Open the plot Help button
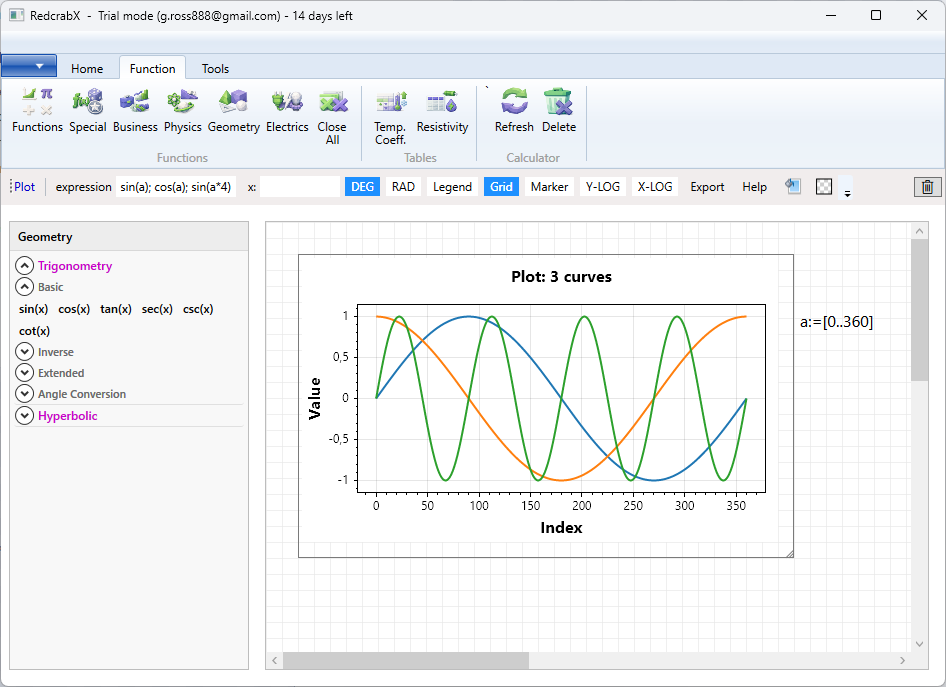 (754, 186)
